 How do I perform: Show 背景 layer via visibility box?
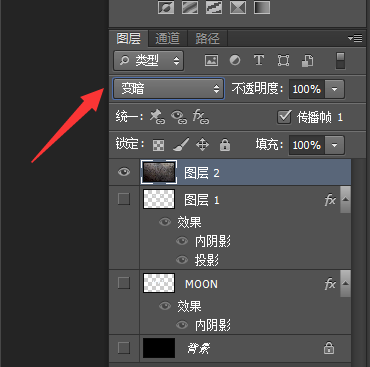pyautogui.click(x=124, y=348)
